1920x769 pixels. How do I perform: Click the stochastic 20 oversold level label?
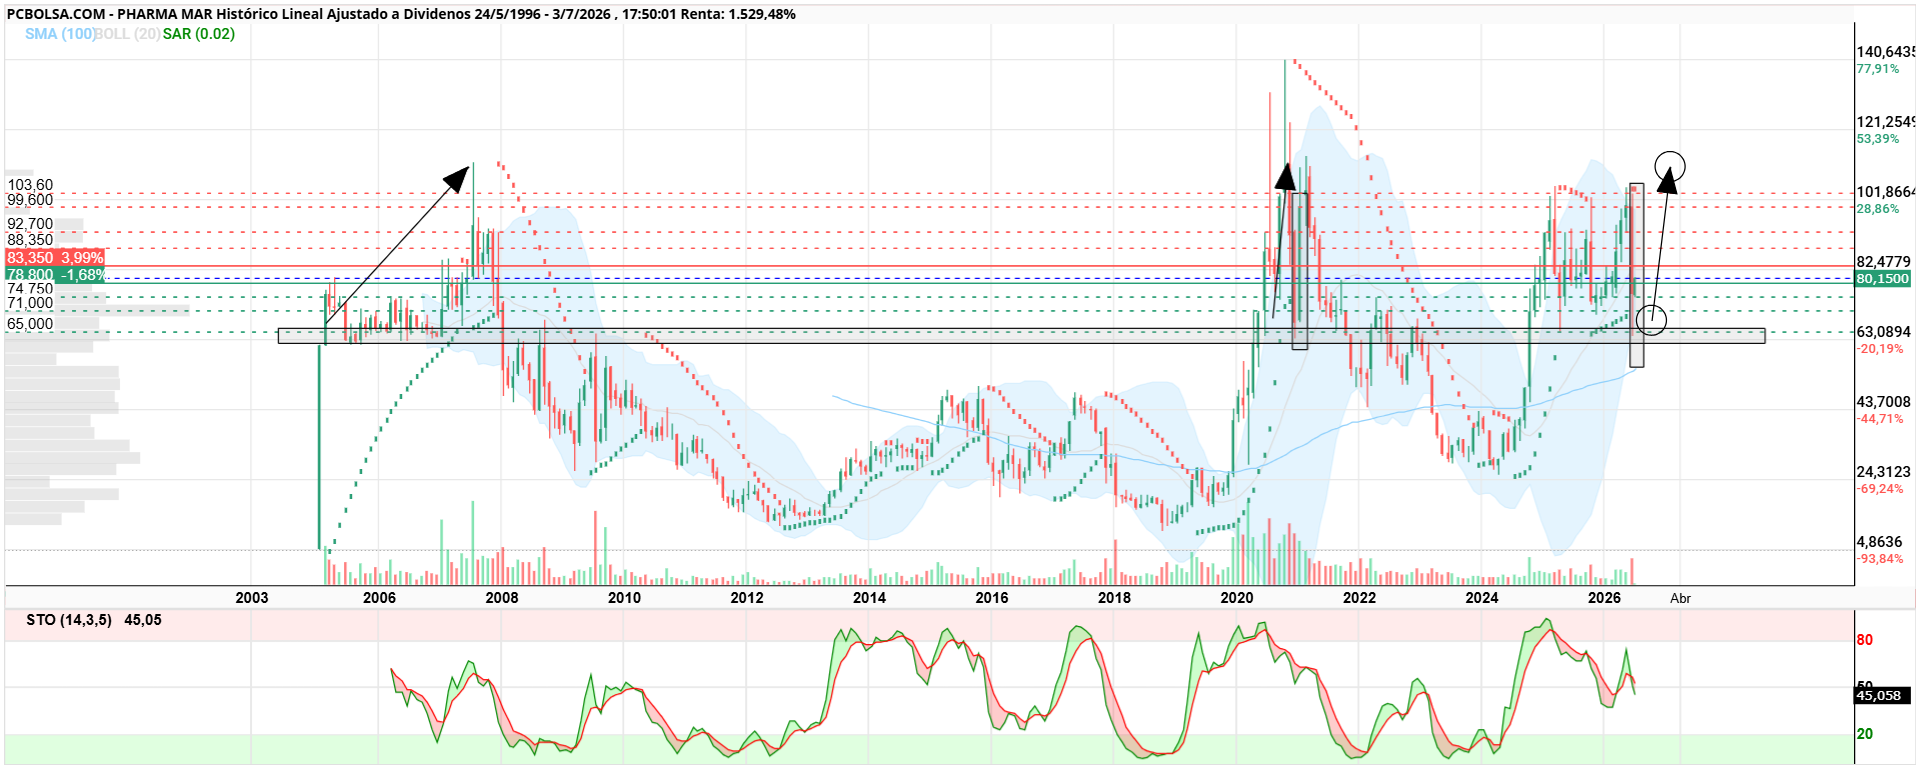tap(1865, 734)
